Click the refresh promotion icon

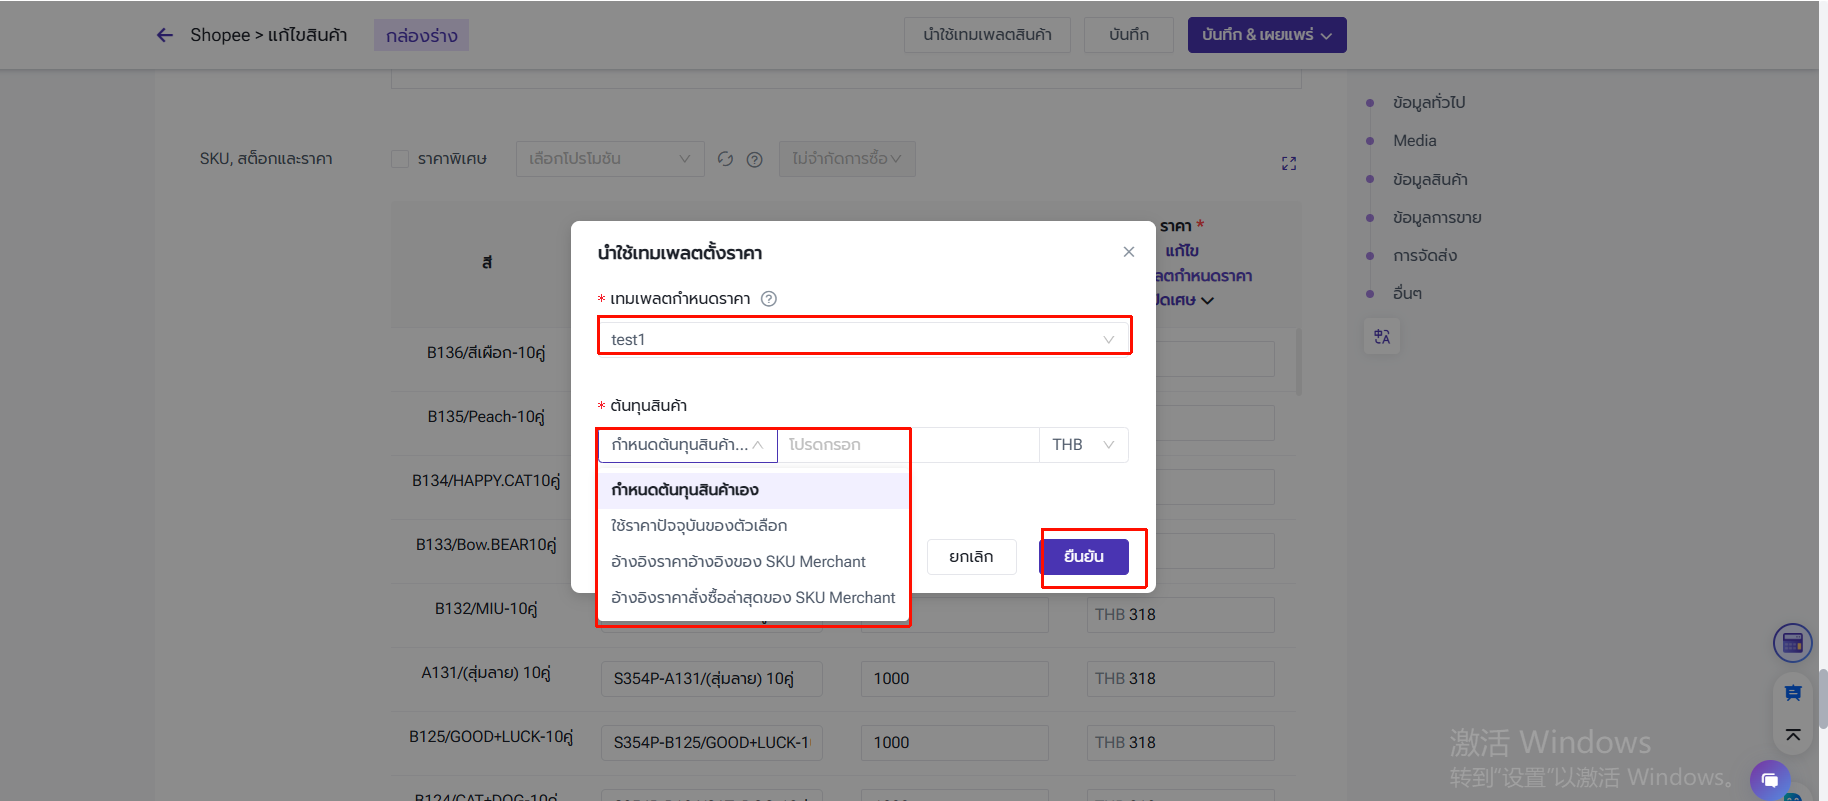pos(725,159)
